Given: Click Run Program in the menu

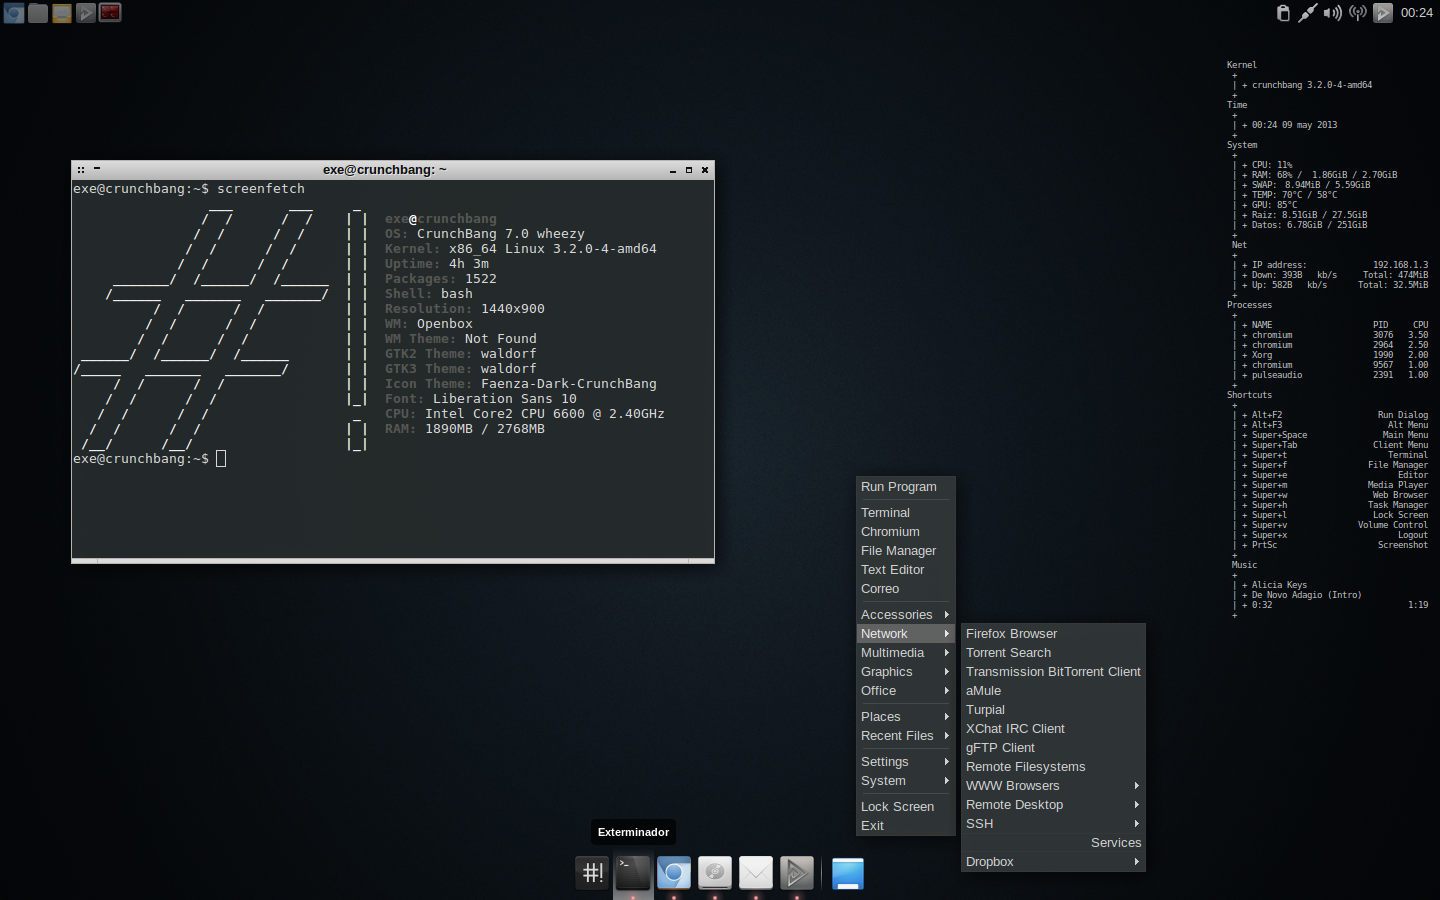Looking at the screenshot, I should pyautogui.click(x=898, y=487).
